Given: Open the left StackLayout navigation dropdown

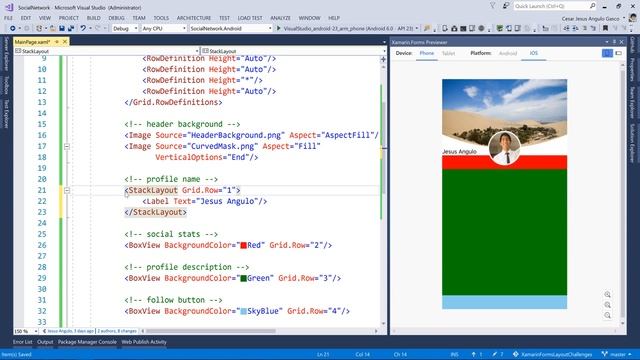Looking at the screenshot, I should coord(107,51).
